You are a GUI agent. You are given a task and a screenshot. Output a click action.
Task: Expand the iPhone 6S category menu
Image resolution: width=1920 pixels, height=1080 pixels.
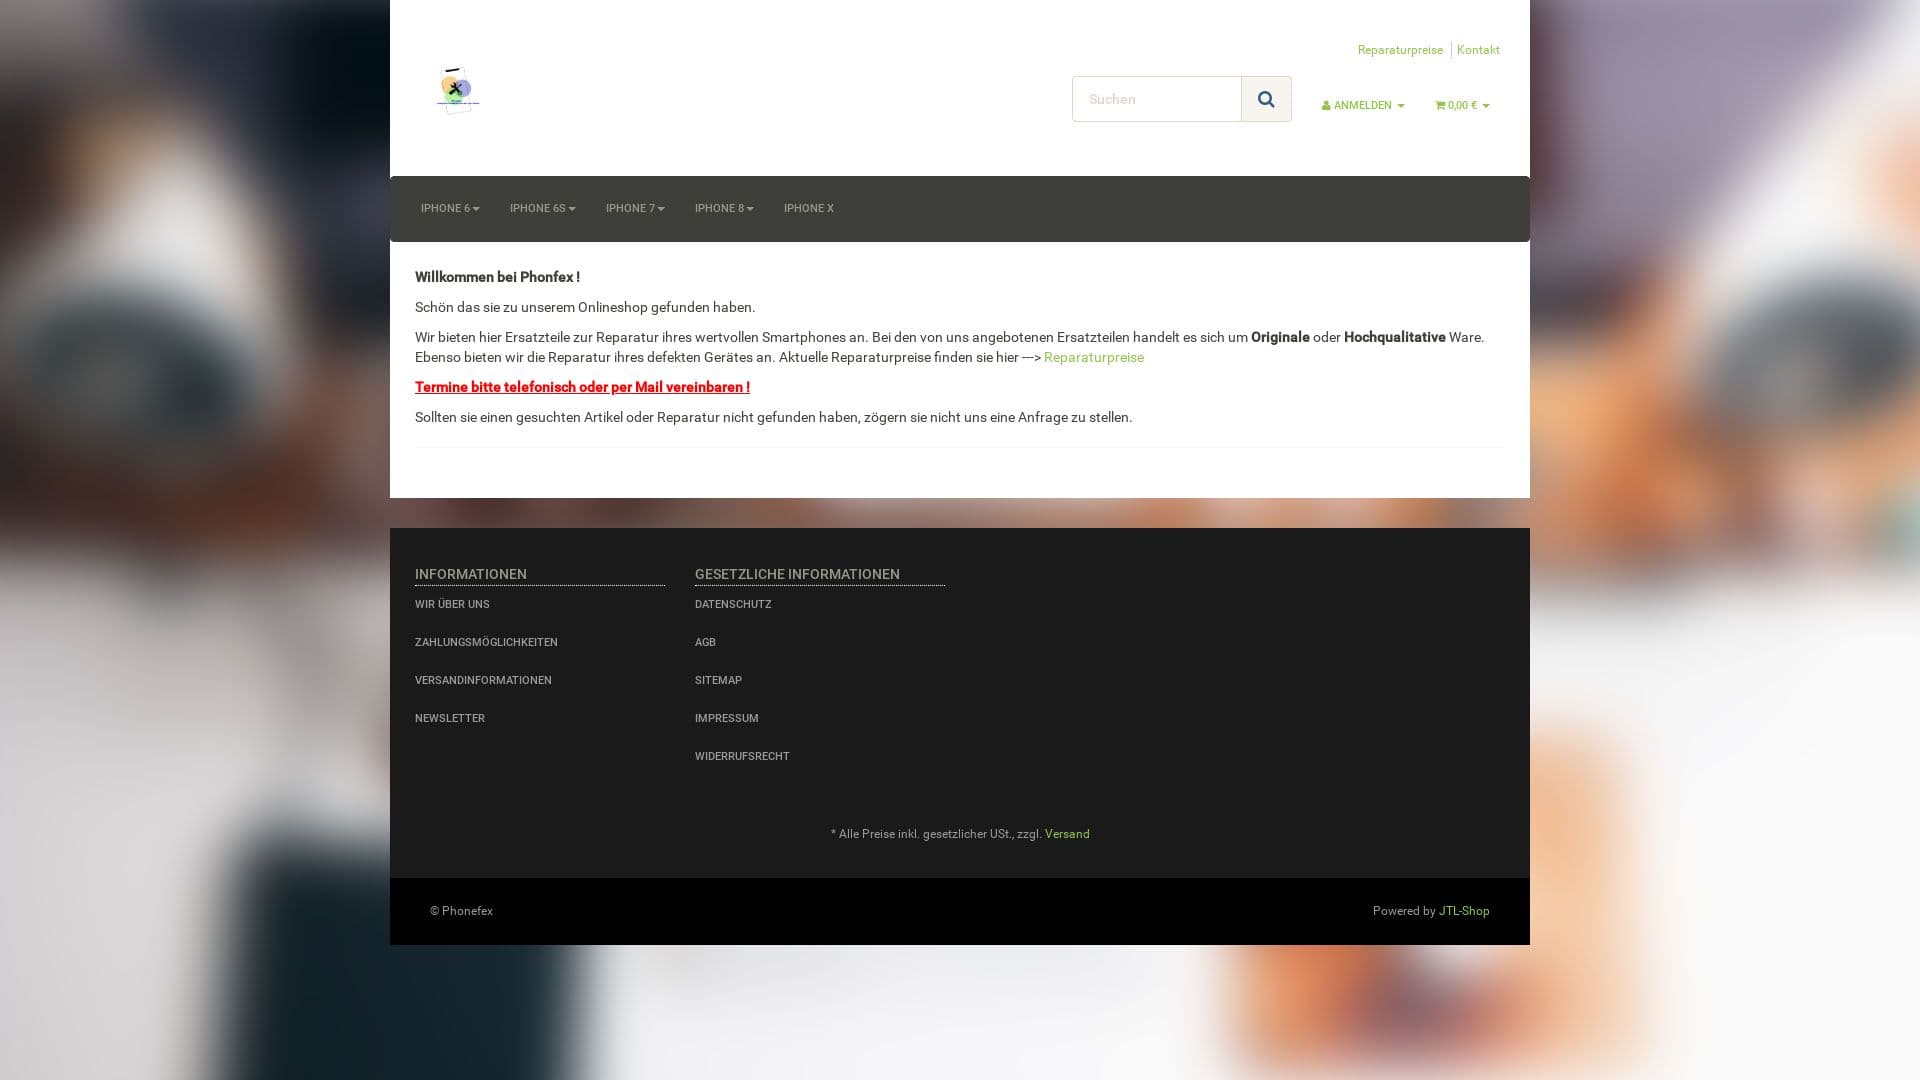542,208
